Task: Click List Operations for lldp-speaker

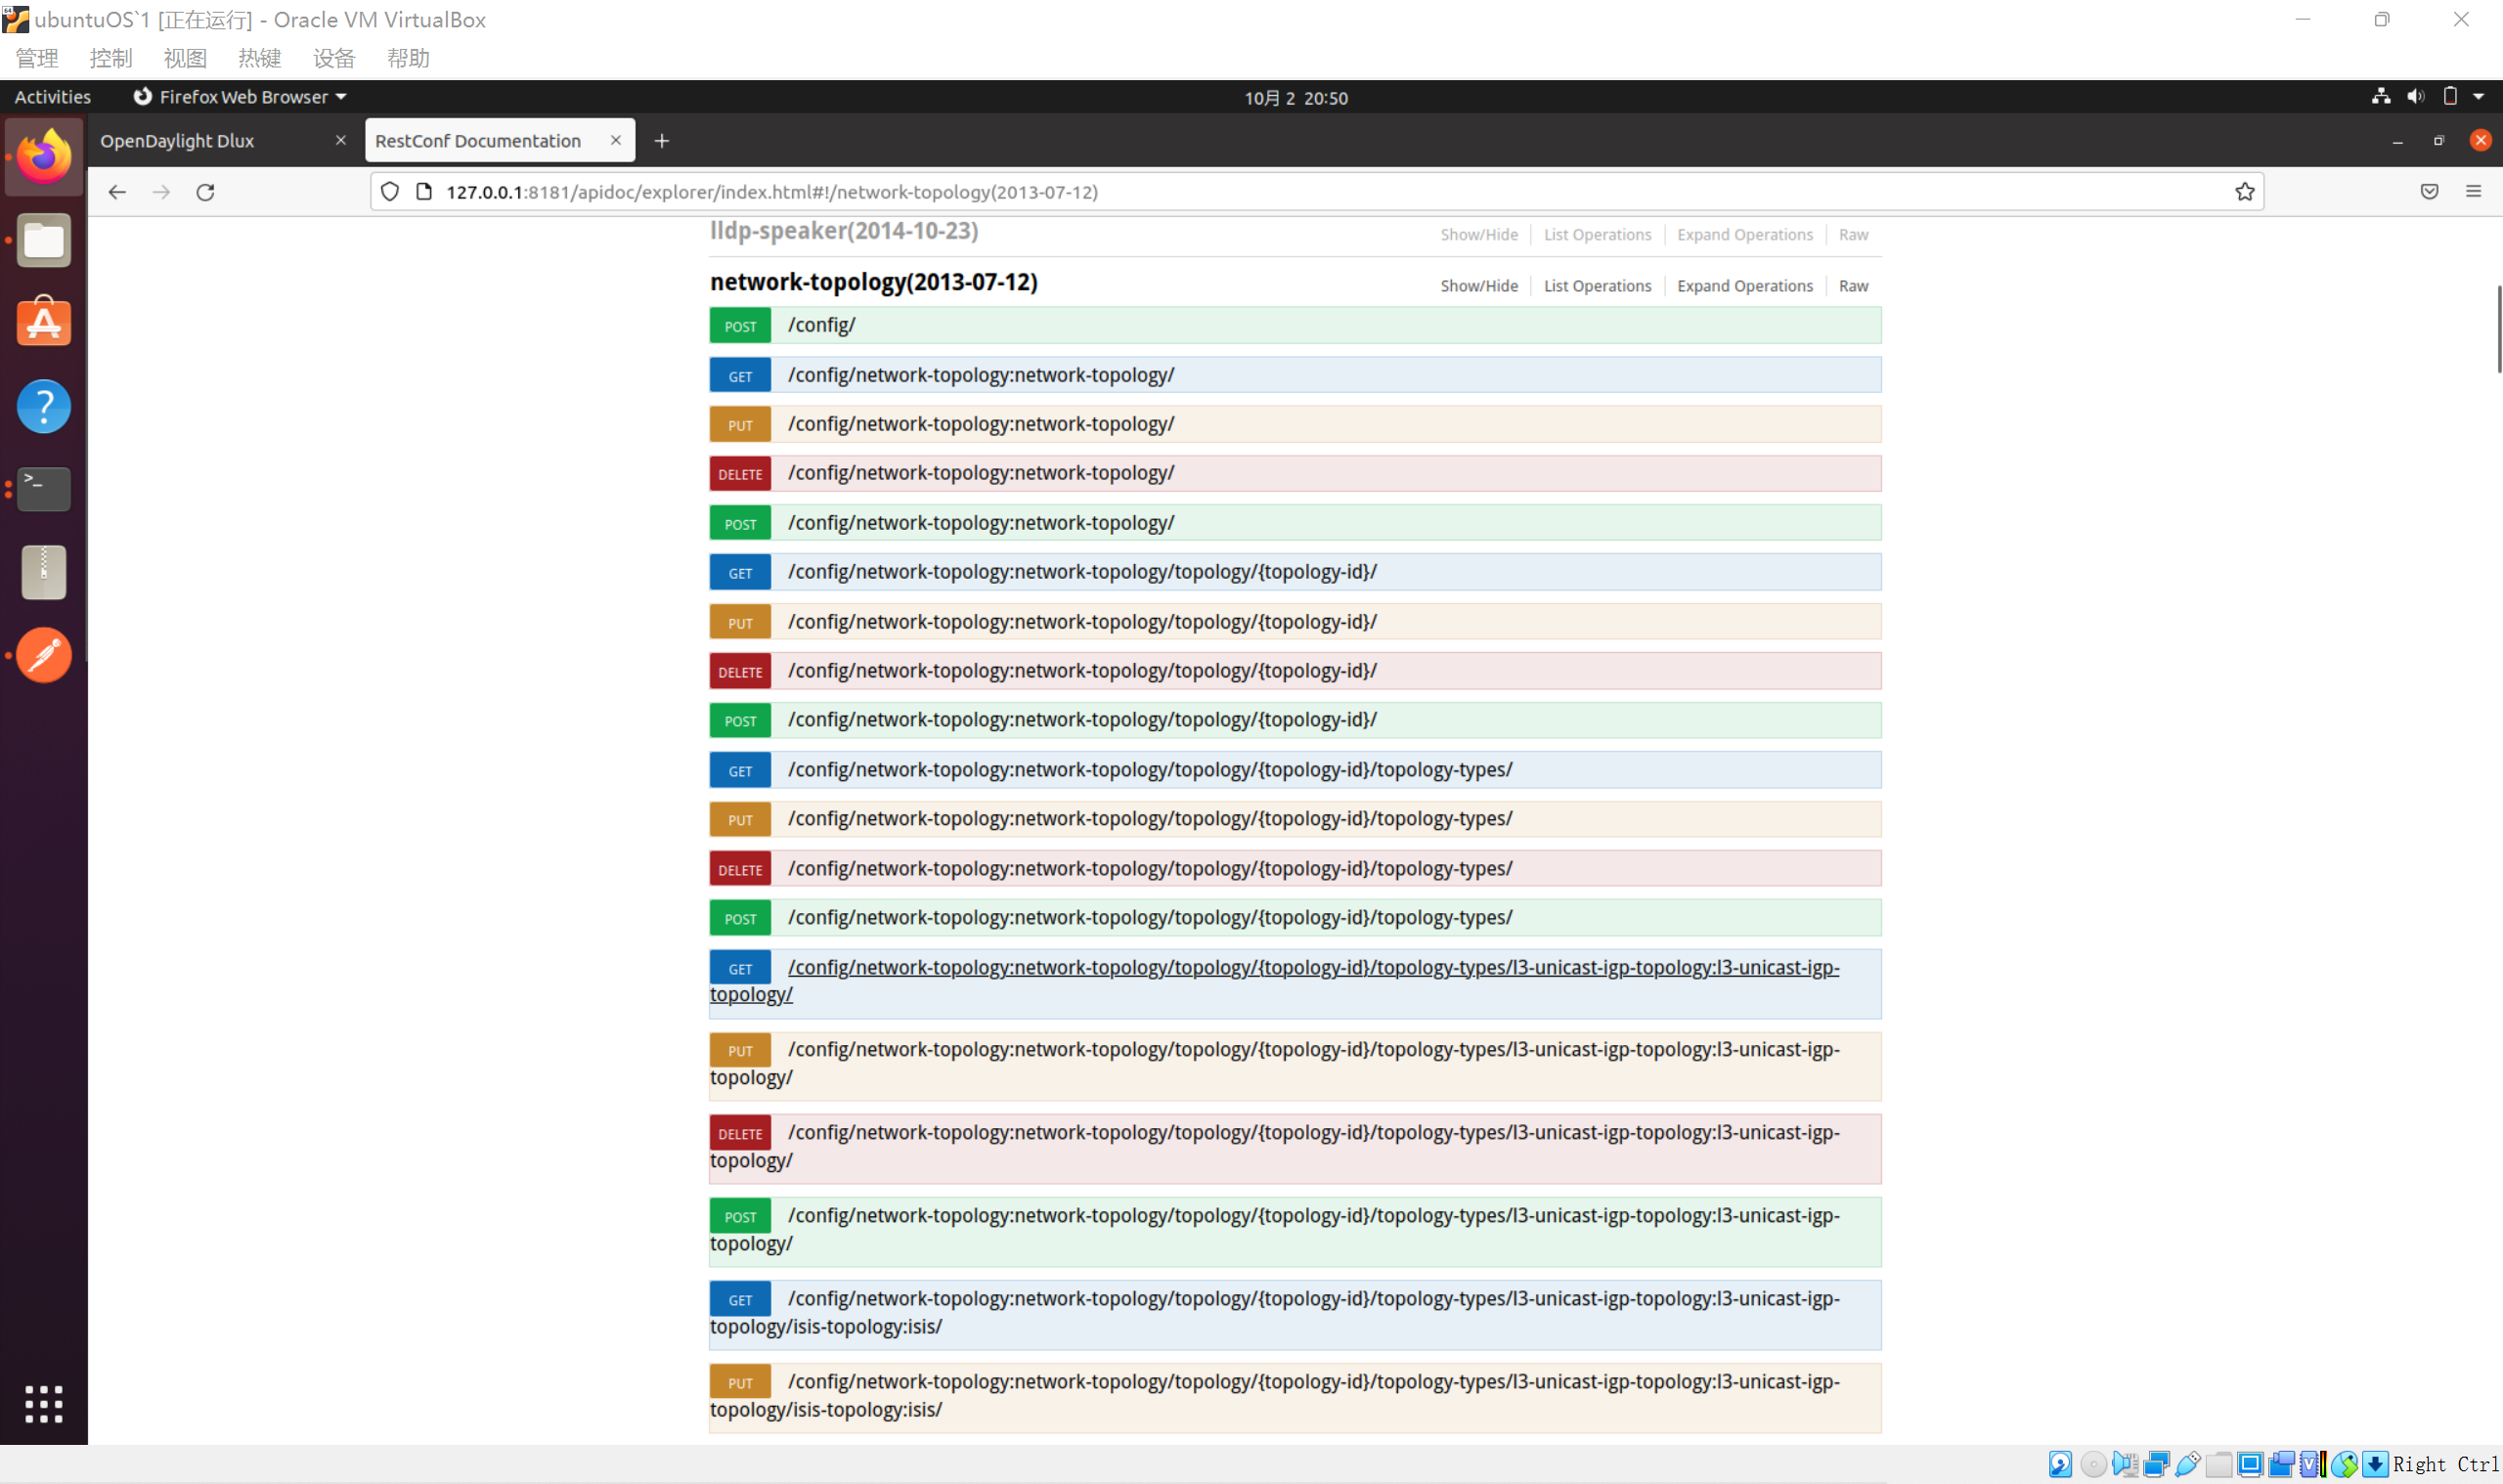Action: pyautogui.click(x=1597, y=235)
